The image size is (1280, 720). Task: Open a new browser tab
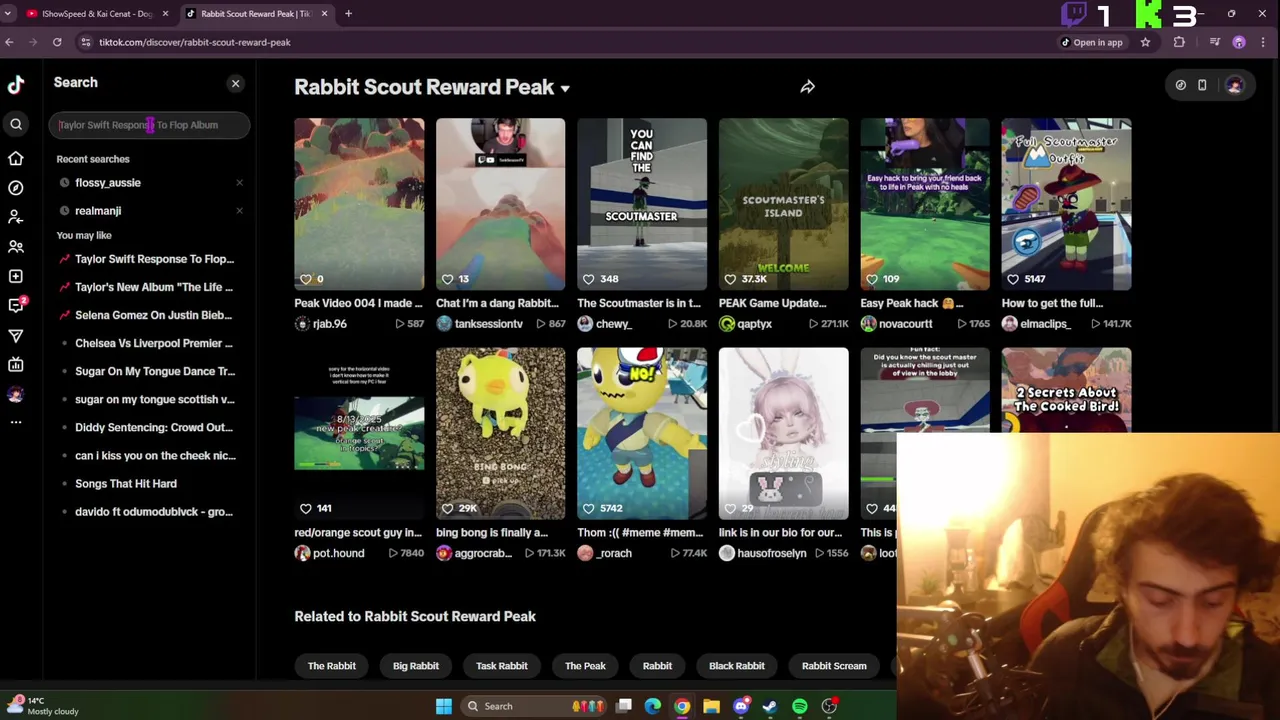pos(348,14)
